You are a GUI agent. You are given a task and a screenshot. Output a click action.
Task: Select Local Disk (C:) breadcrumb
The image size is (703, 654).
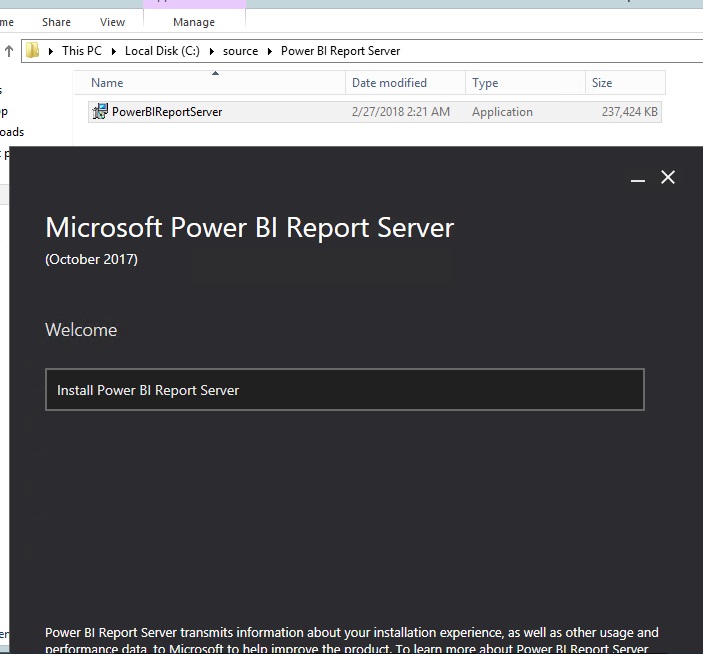coord(162,51)
